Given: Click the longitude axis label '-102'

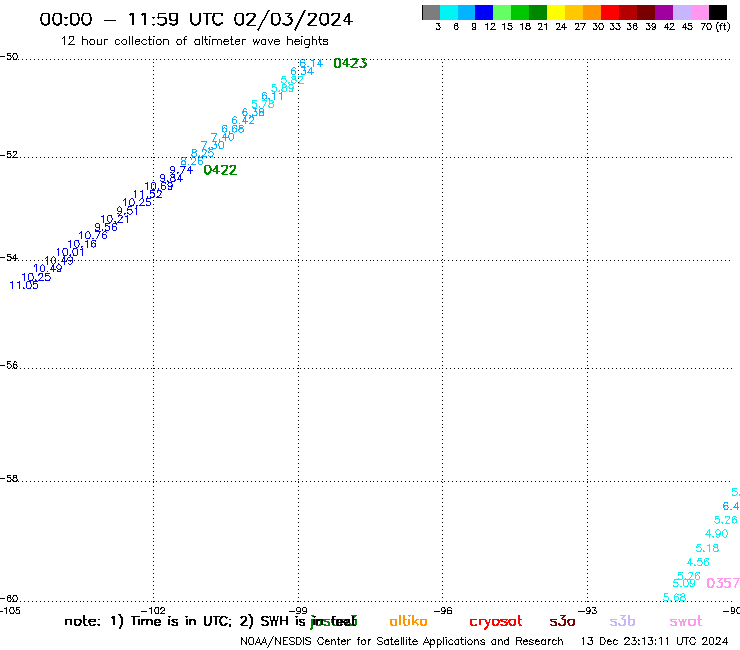Looking at the screenshot, I should coord(153,611).
